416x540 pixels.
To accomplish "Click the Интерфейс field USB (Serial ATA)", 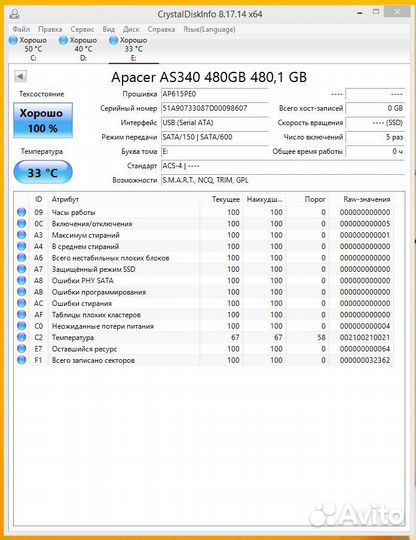I will coord(215,123).
